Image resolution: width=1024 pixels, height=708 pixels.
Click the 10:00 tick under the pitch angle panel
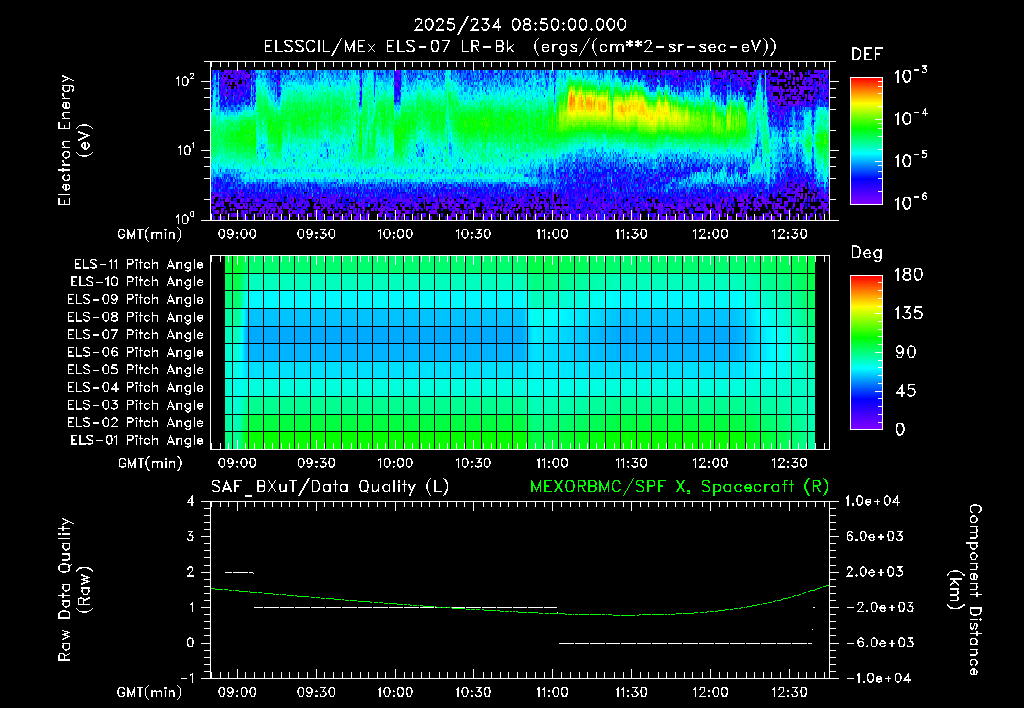tap(394, 463)
